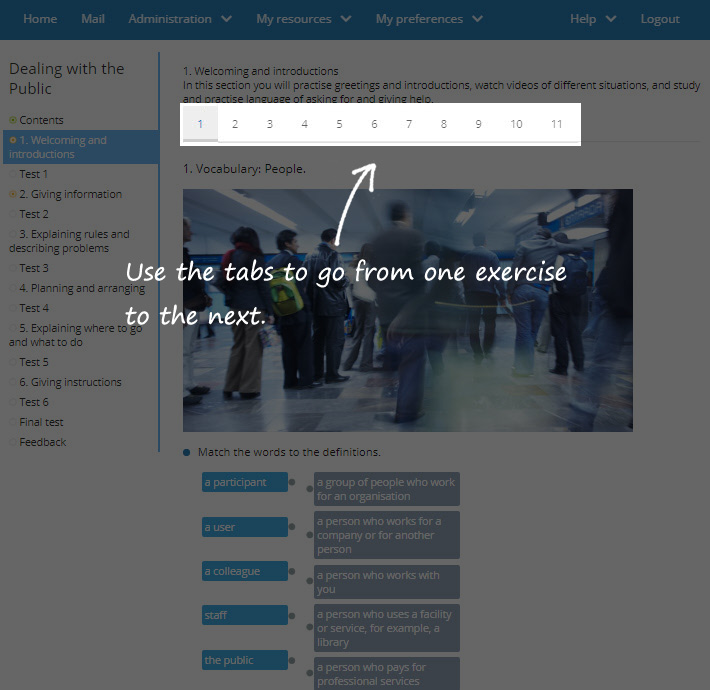
Task: Expand the My preferences menu
Action: [429, 19]
